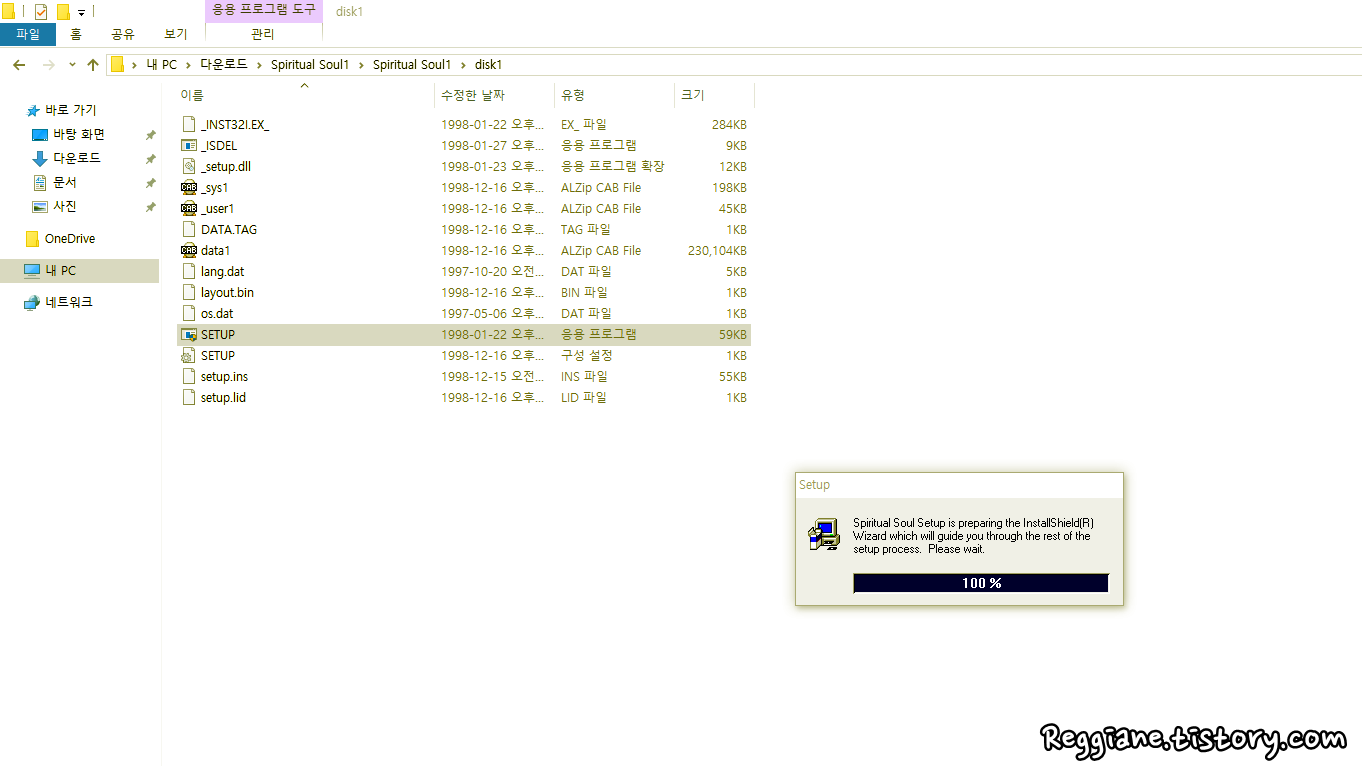Select the DATA.TAG file icon
Image resolution: width=1362 pixels, height=766 pixels.
[189, 230]
